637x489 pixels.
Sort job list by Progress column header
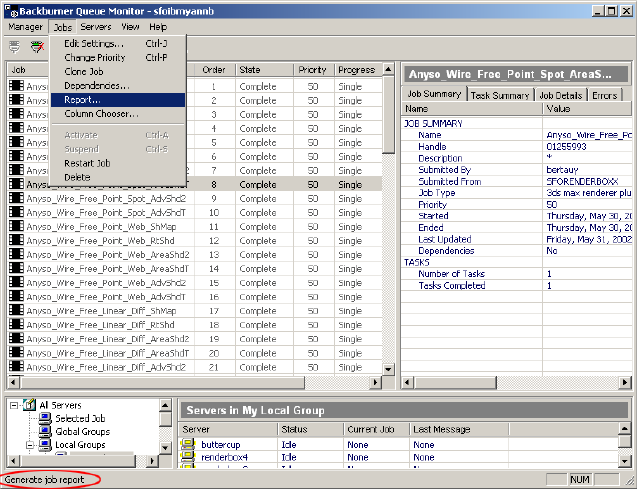click(358, 70)
